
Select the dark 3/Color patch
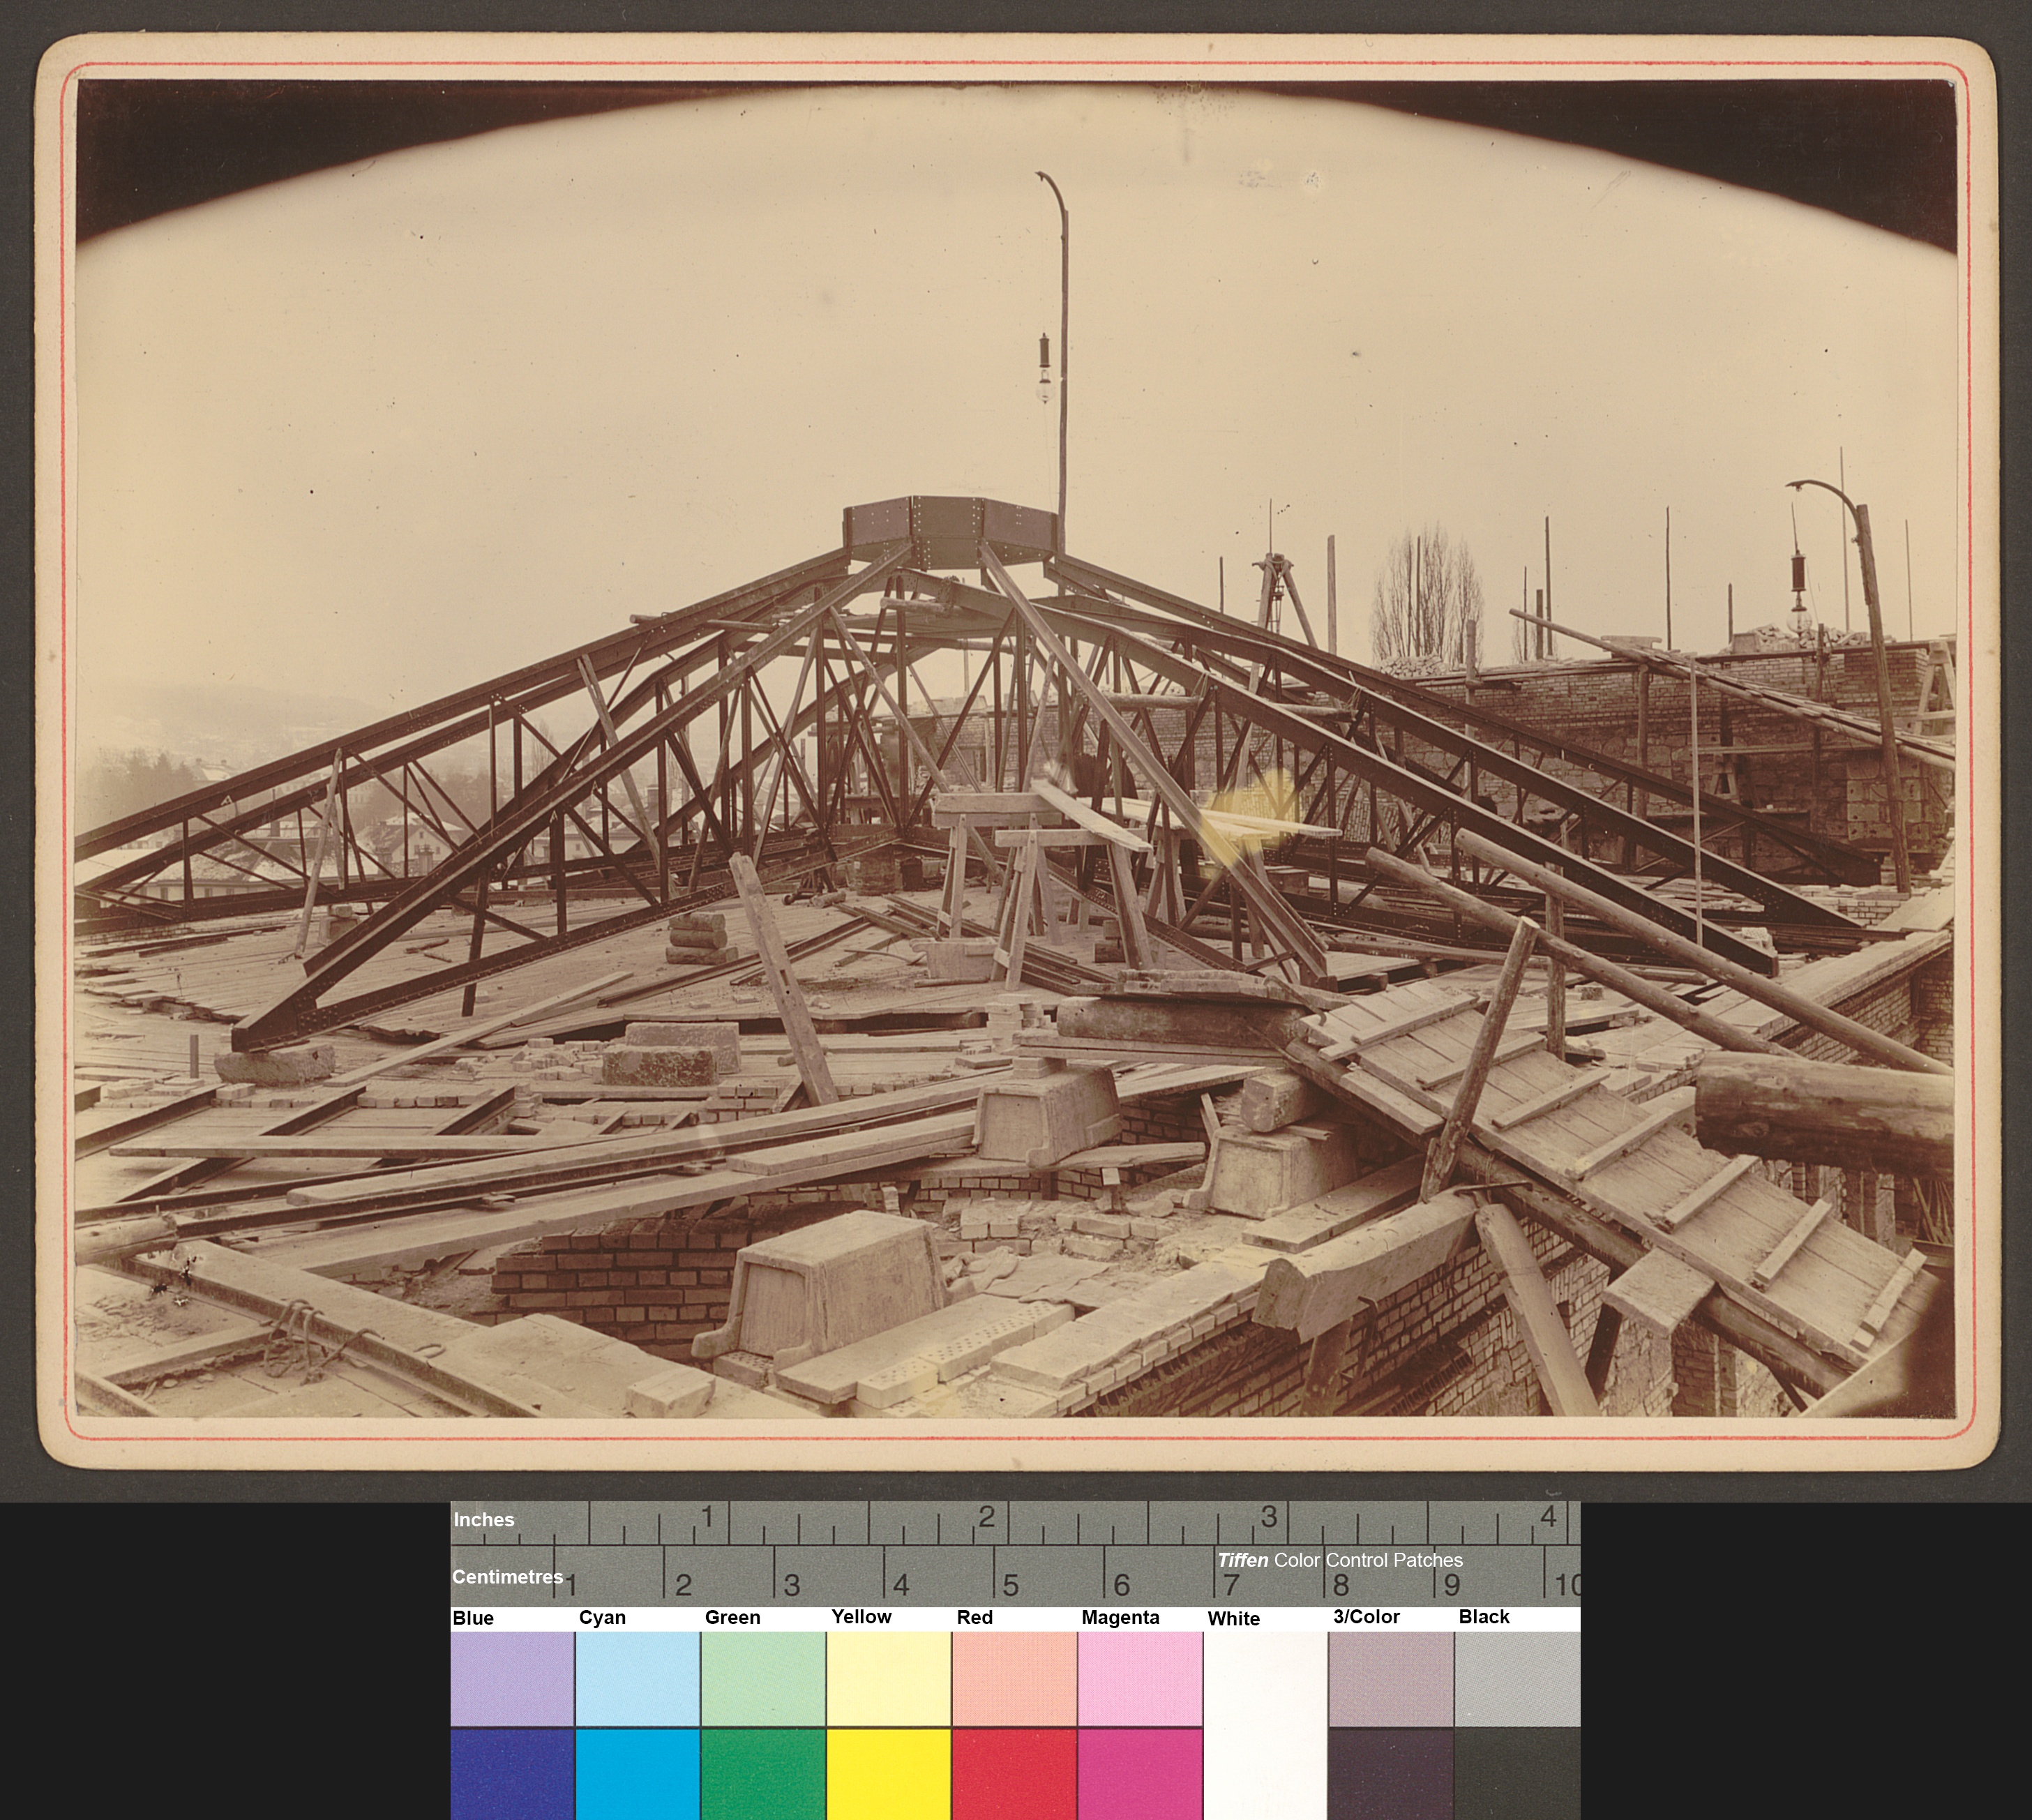pos(1391,1775)
